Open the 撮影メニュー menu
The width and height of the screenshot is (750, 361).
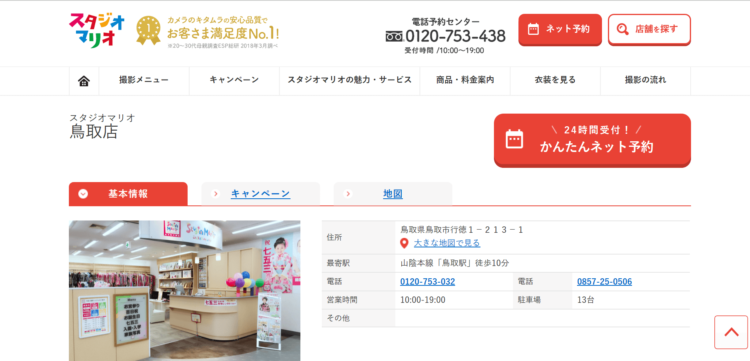pos(144,80)
